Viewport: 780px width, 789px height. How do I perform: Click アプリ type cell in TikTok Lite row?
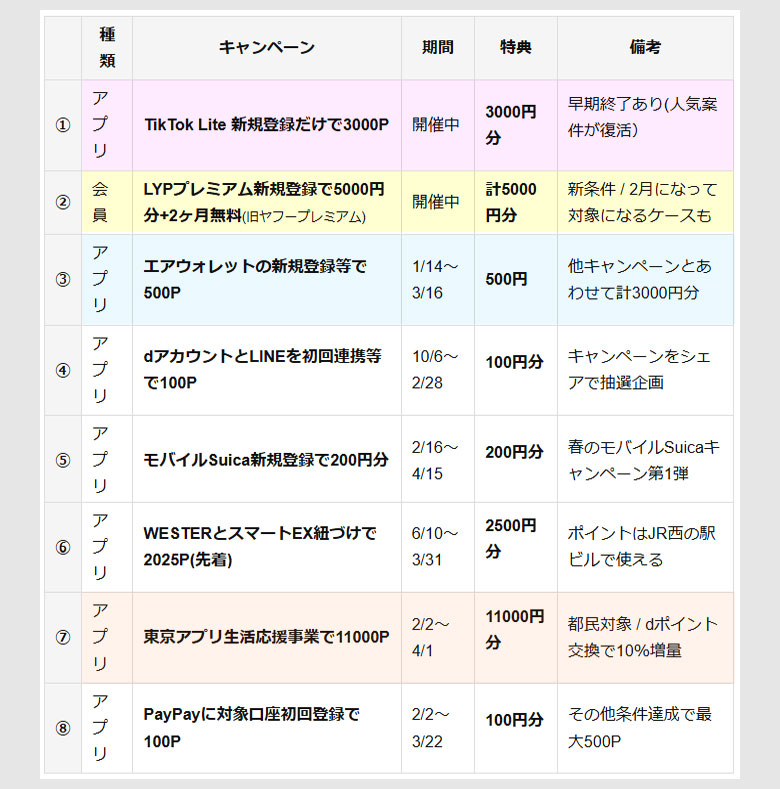(x=107, y=125)
